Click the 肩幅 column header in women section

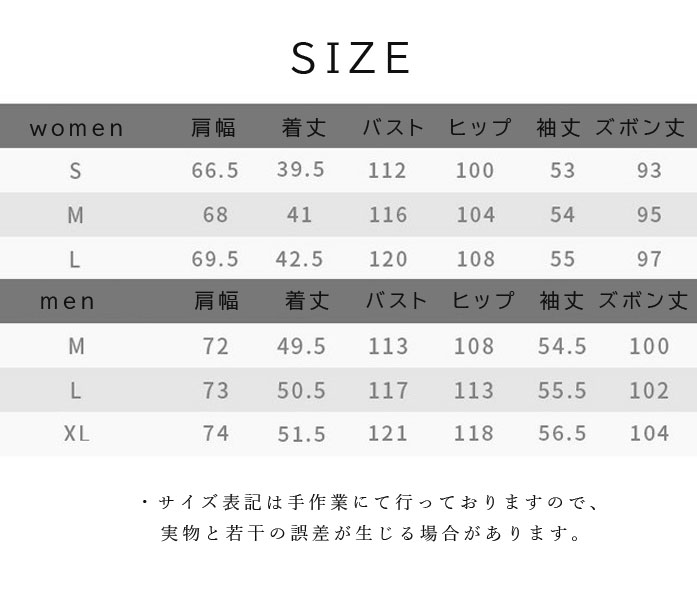click(x=214, y=128)
